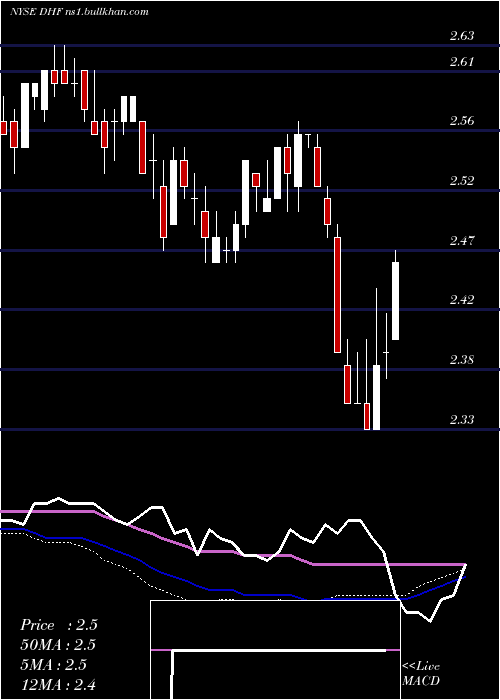500x700 pixels.
Task: Click the 2.33 price level label
Action: tap(462, 420)
